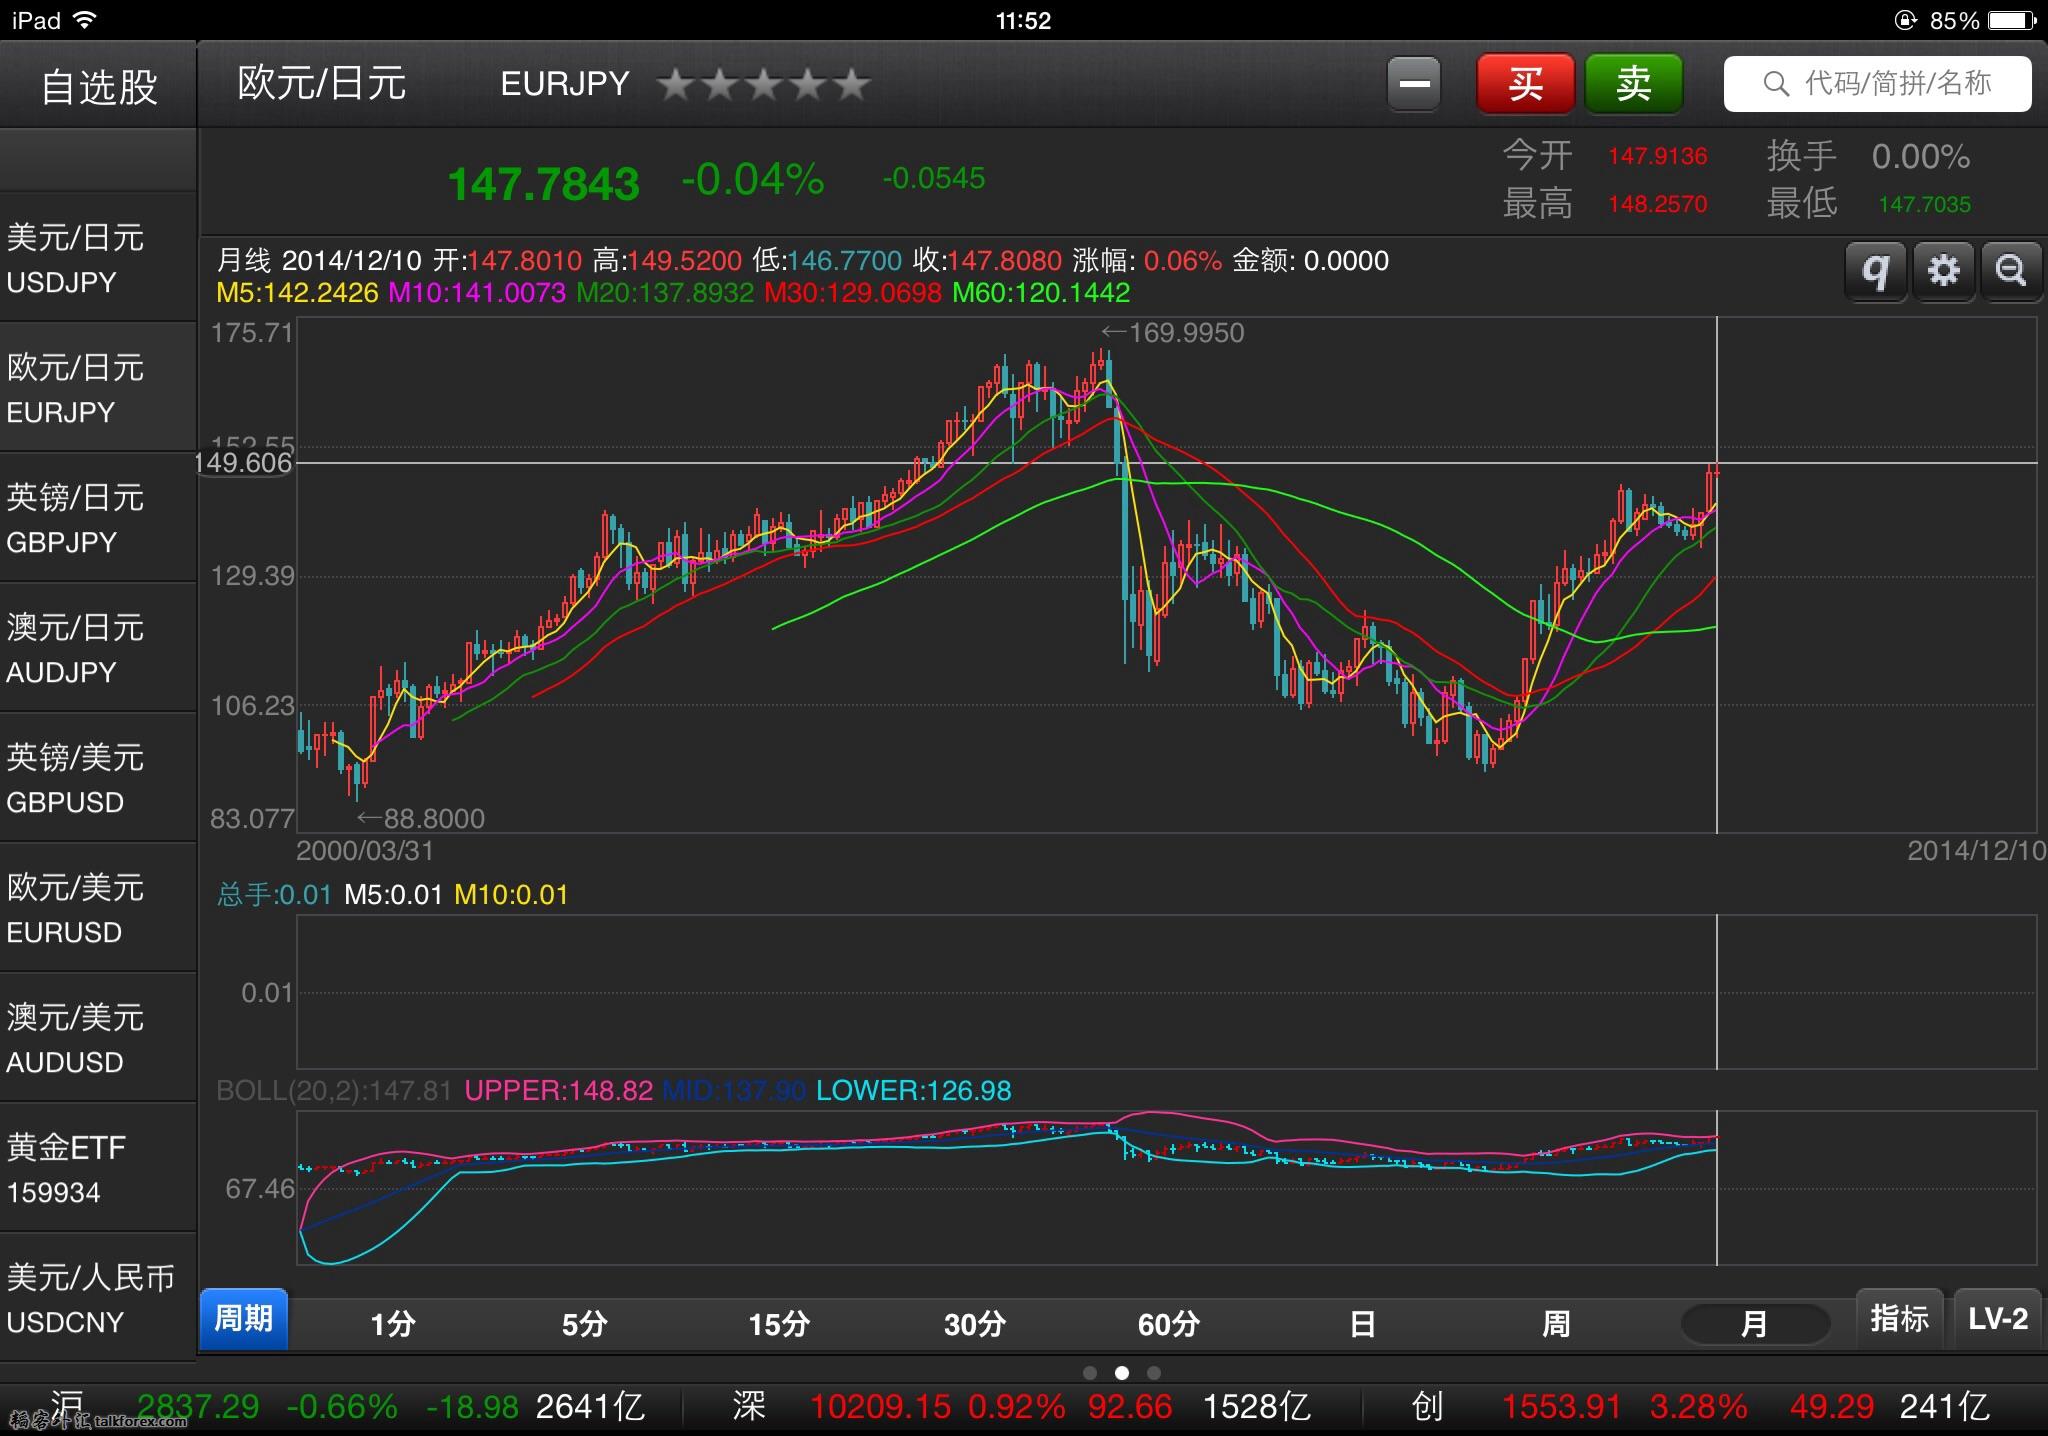Tap the 自选股 watchlist header
The width and height of the screenshot is (2048, 1436).
[x=98, y=86]
